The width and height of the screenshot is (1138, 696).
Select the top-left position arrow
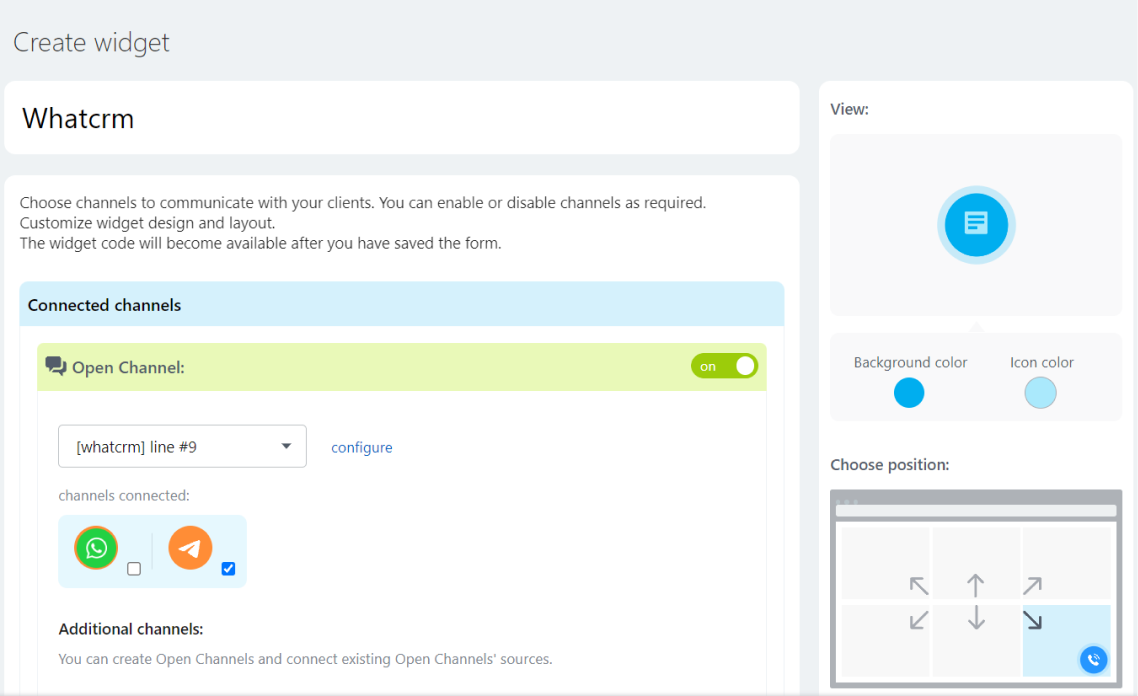coord(919,585)
